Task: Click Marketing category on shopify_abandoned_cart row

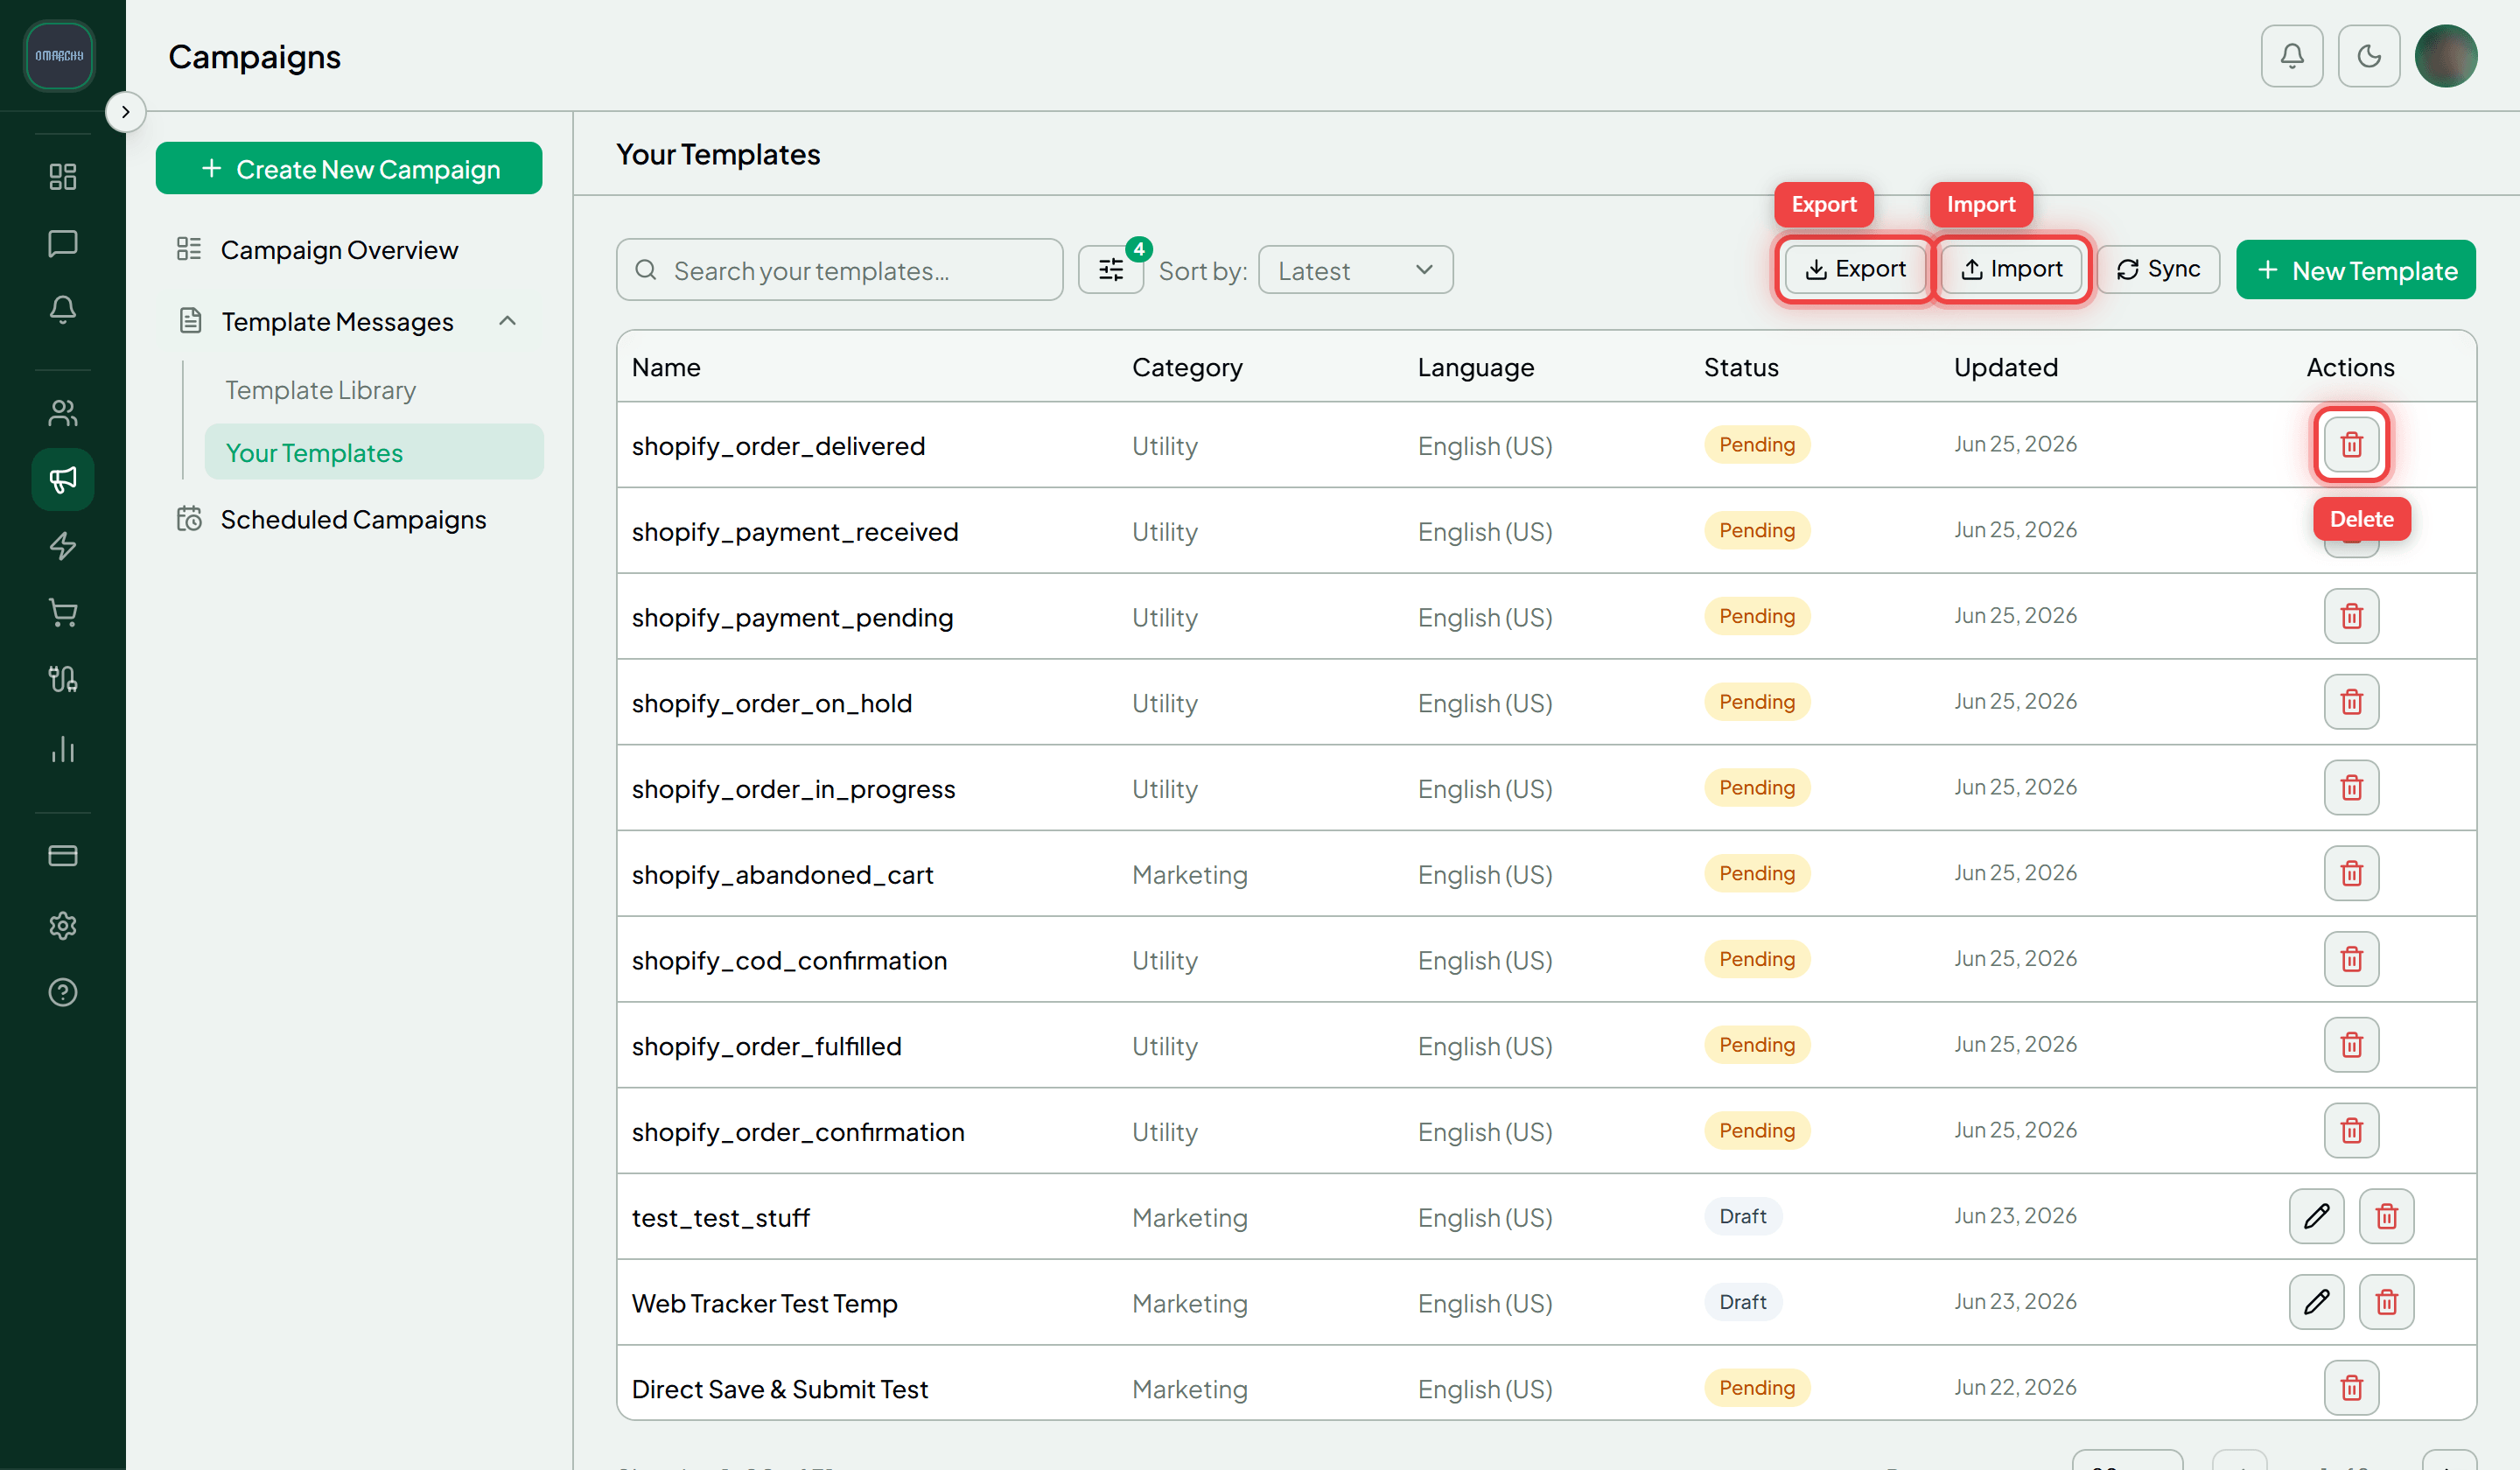Action: [x=1189, y=875]
